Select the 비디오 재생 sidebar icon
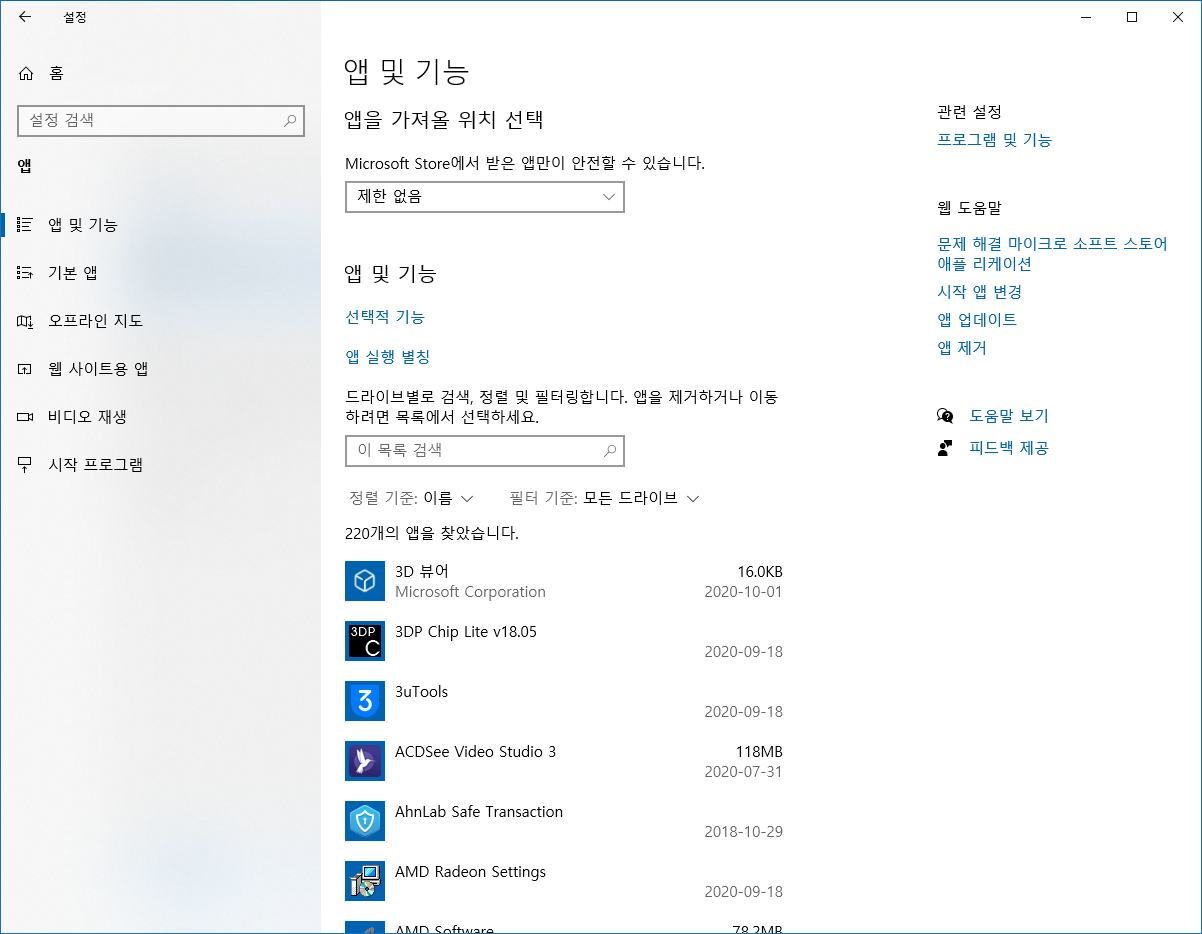This screenshot has height=934, width=1202. 26,417
